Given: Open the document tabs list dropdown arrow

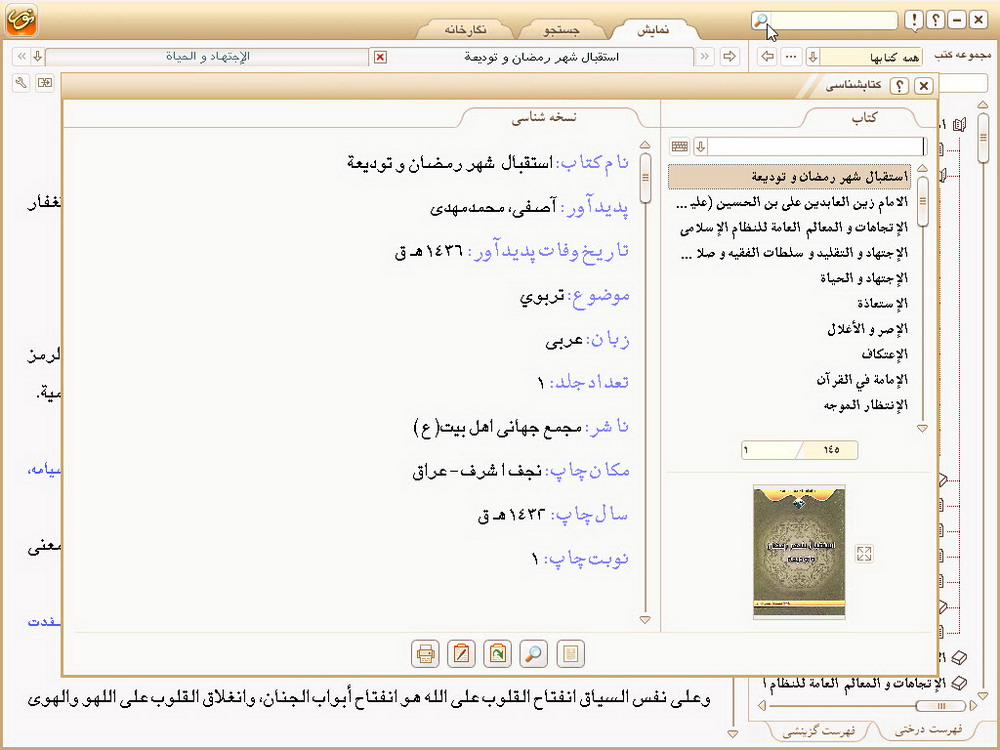Looking at the screenshot, I should 37,57.
